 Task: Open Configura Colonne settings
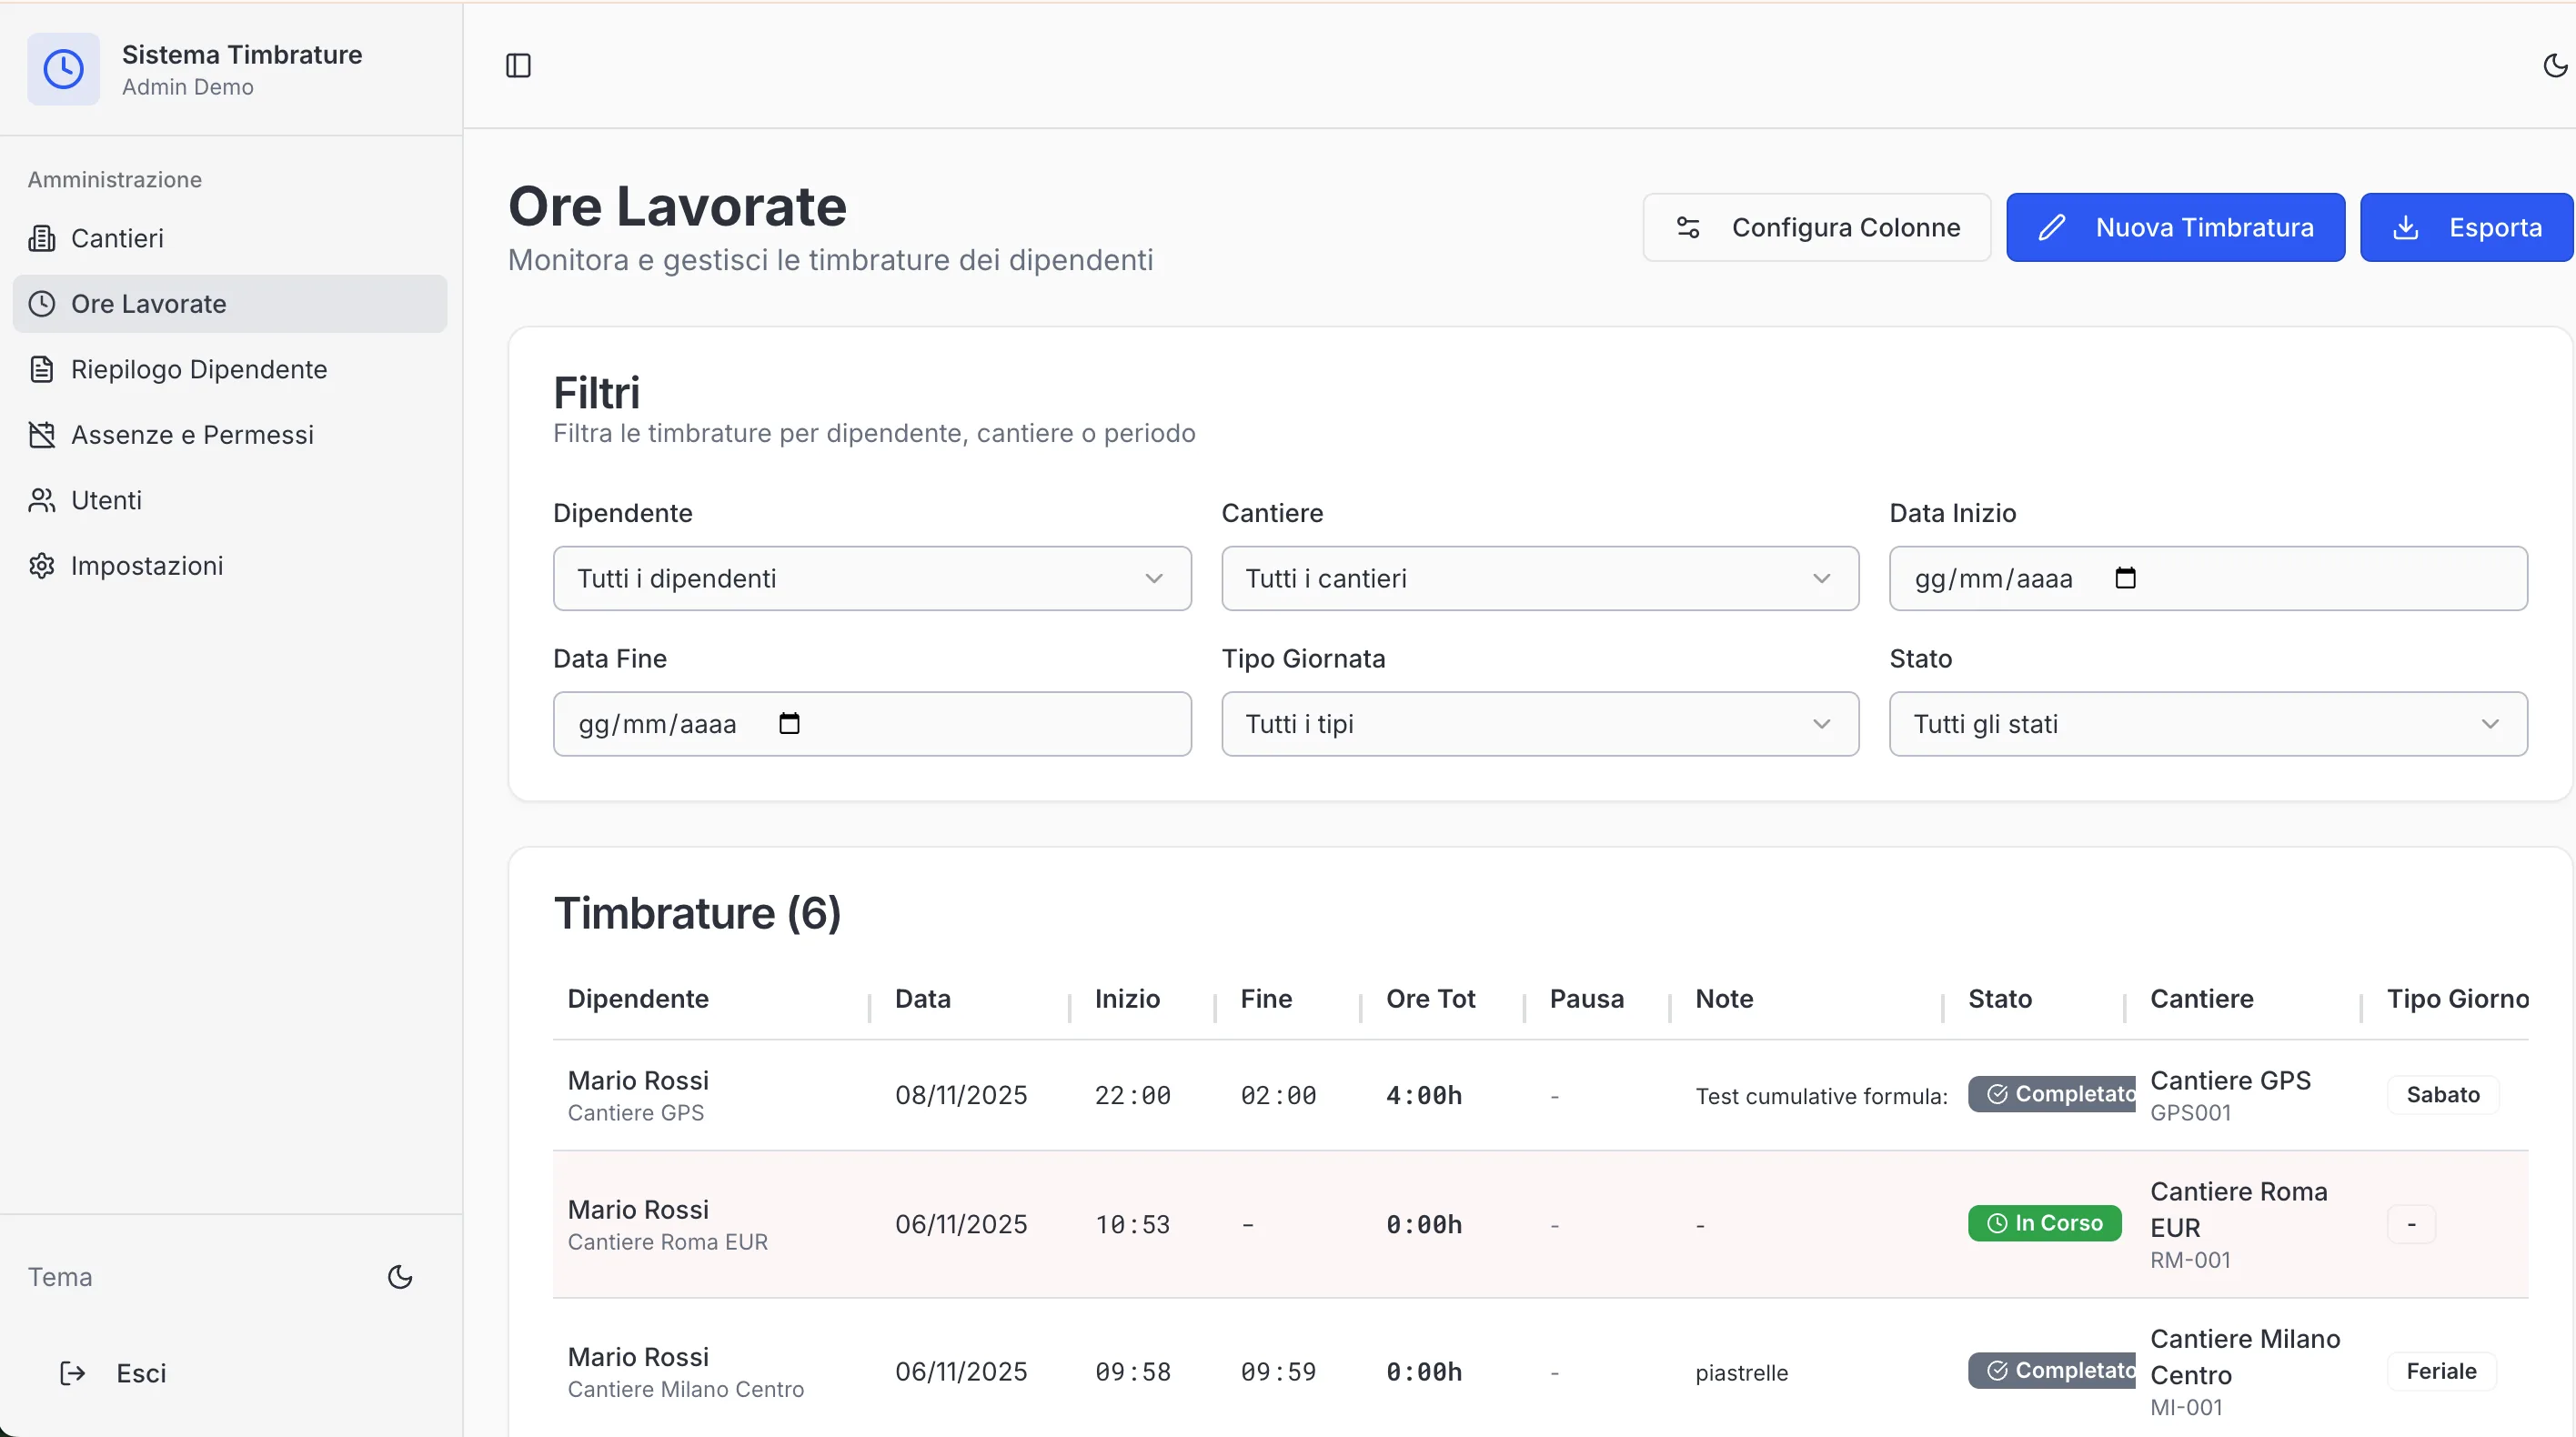[x=1816, y=228]
